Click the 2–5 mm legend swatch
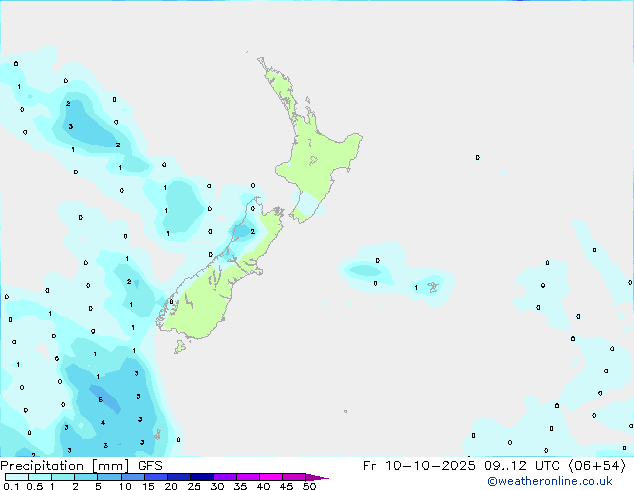Screen dimensions: 634x490 click(86, 477)
